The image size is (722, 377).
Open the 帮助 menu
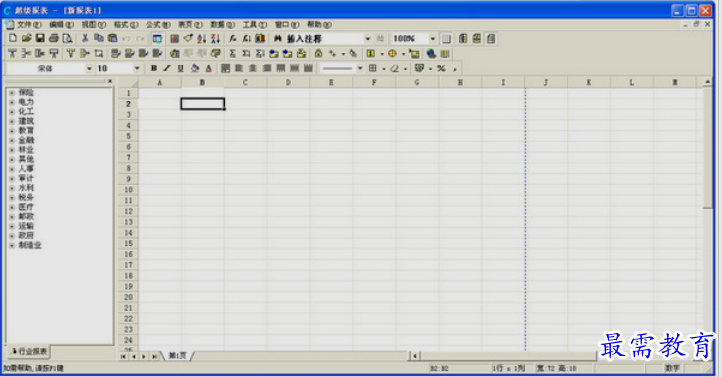tap(319, 24)
